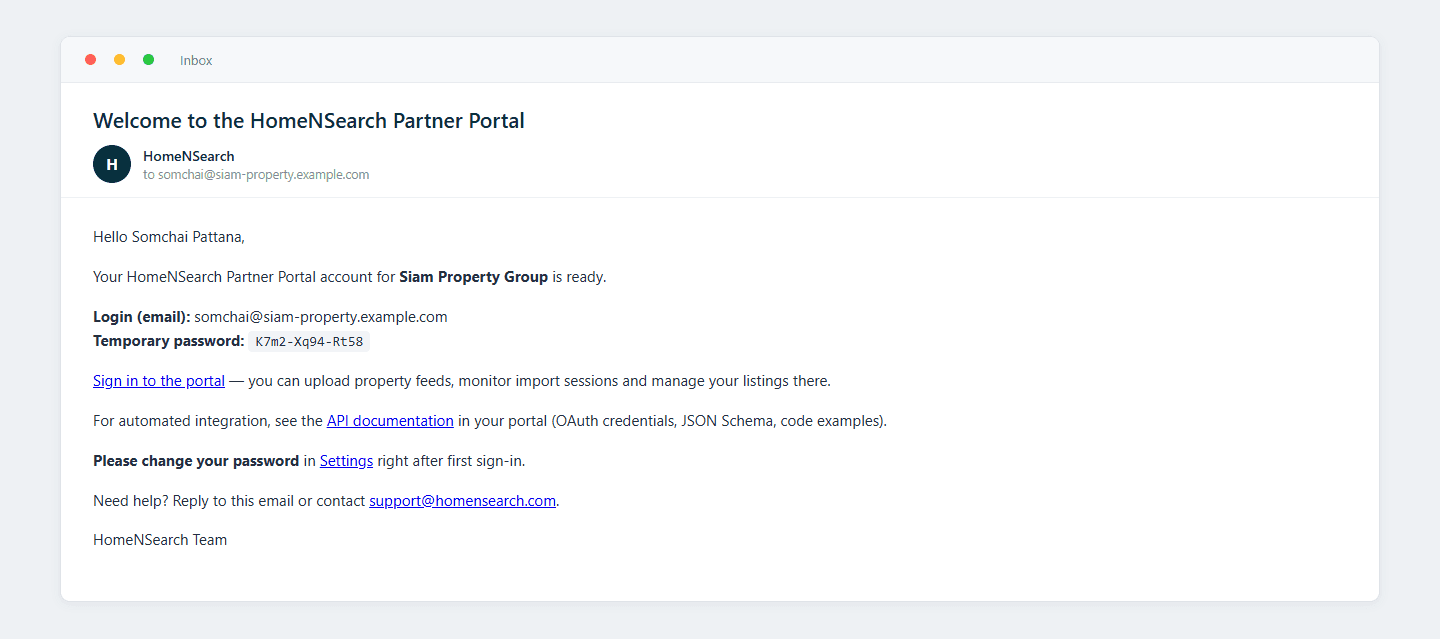Follow the Settings link
This screenshot has height=639, width=1440.
click(346, 461)
